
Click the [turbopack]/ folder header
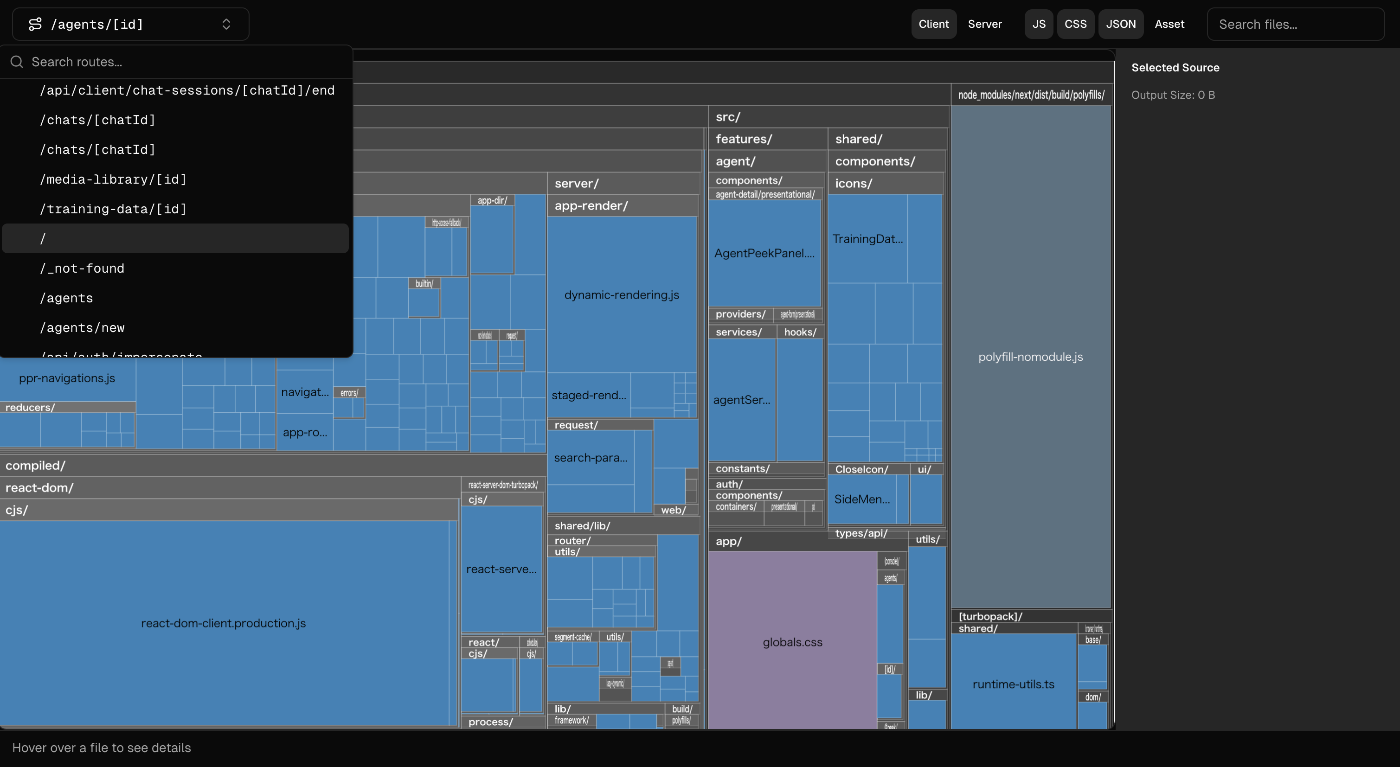1031,616
